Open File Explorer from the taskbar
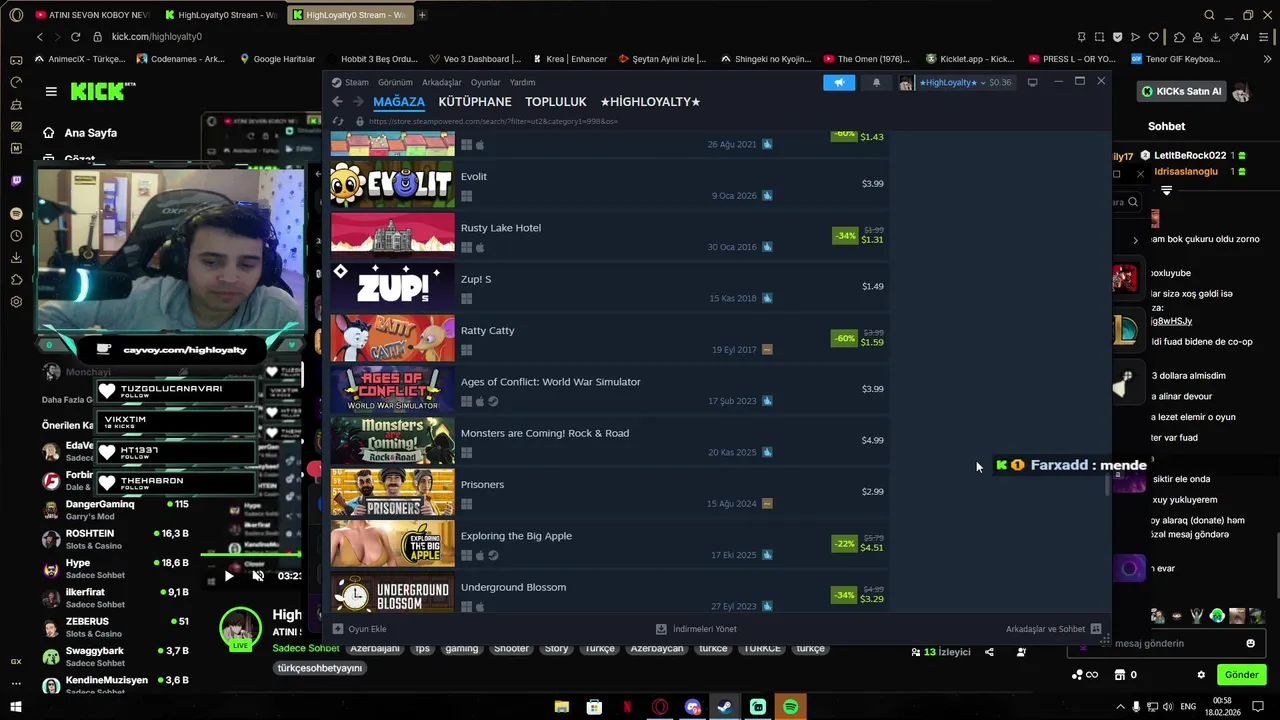The width and height of the screenshot is (1280, 720). [562, 707]
